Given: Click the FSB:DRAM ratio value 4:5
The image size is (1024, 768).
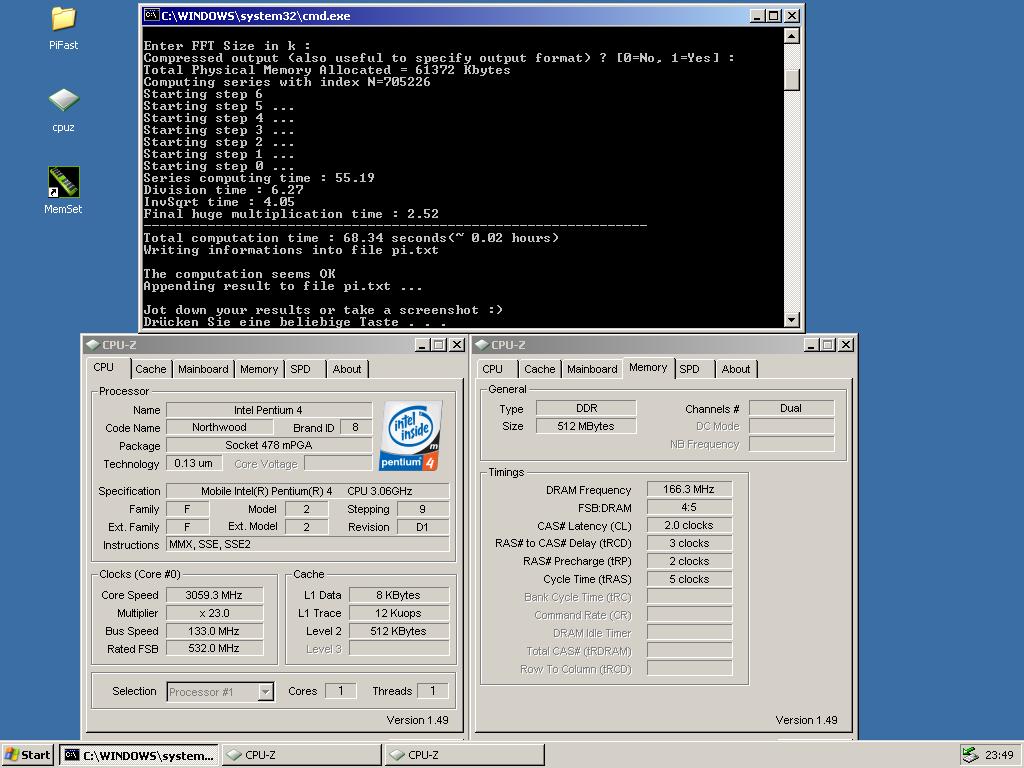Looking at the screenshot, I should click(x=689, y=507).
